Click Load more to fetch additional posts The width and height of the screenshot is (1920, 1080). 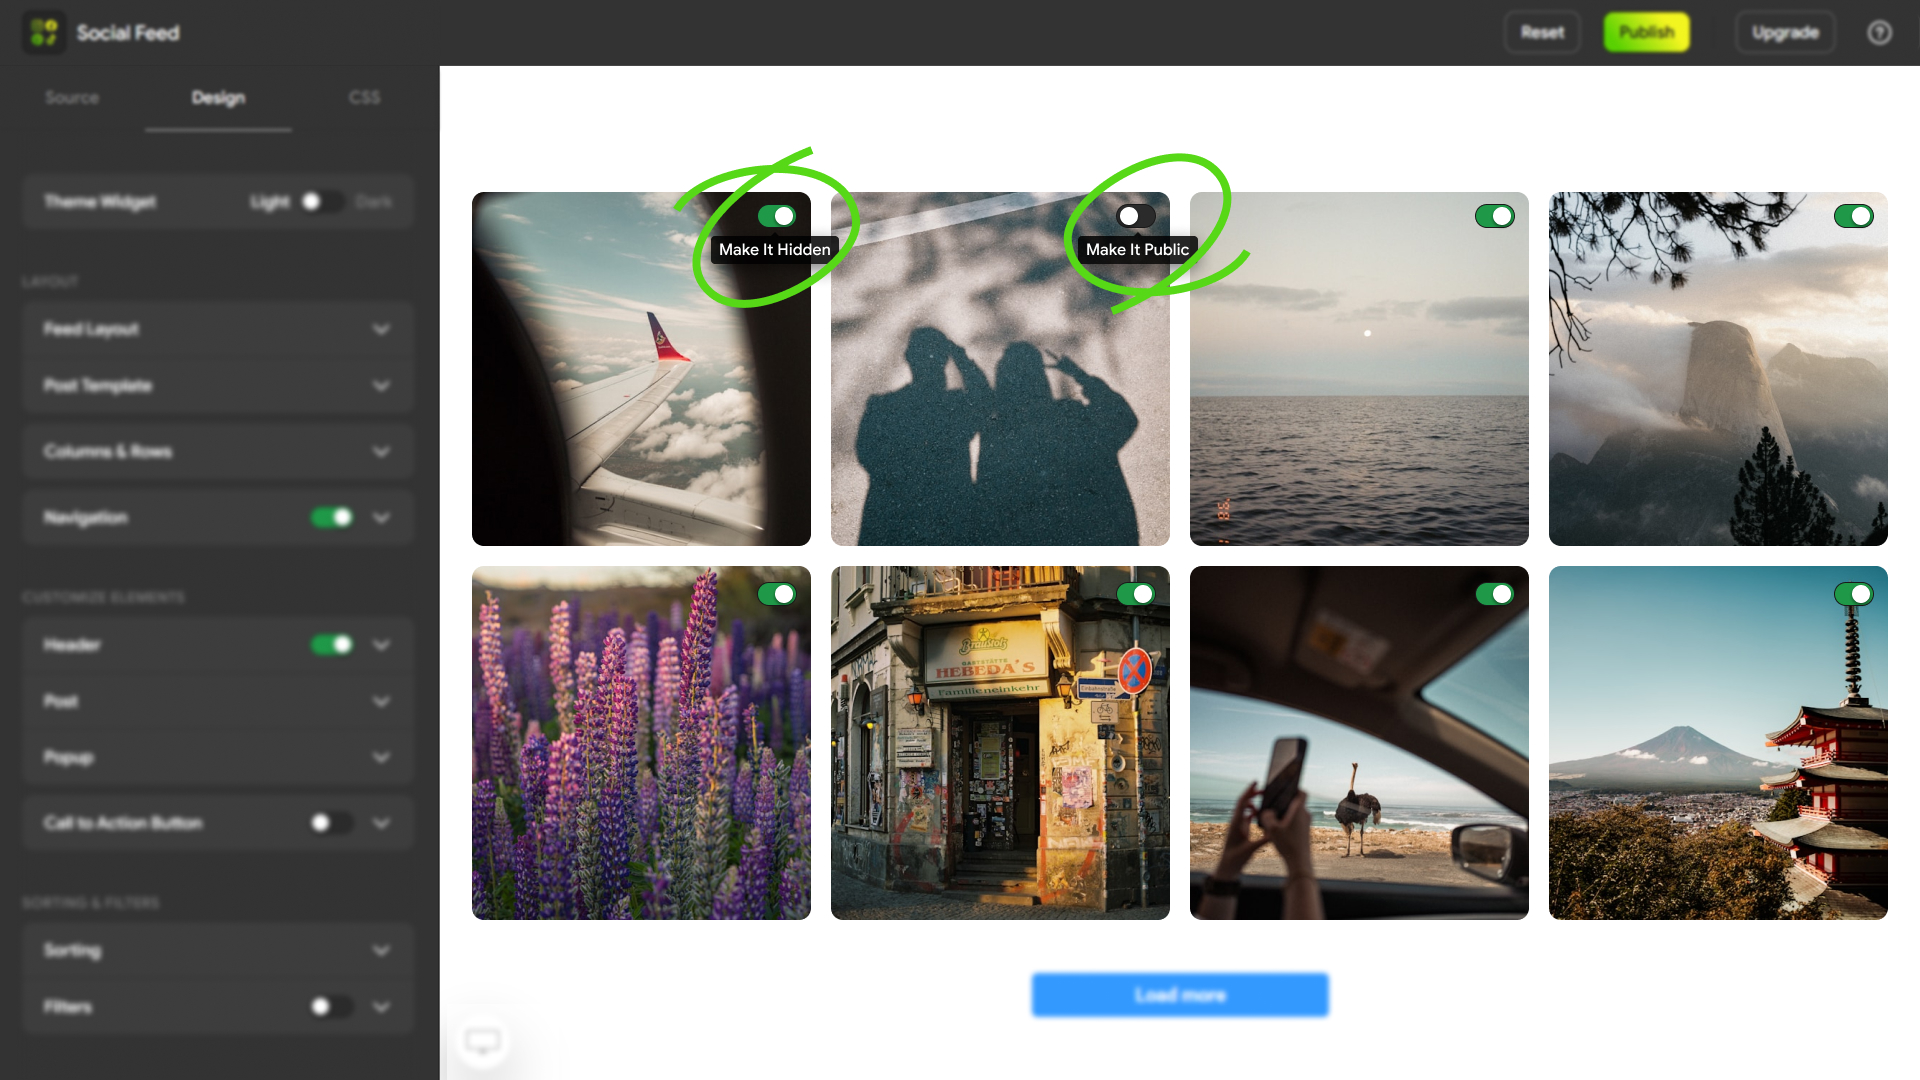[1180, 995]
